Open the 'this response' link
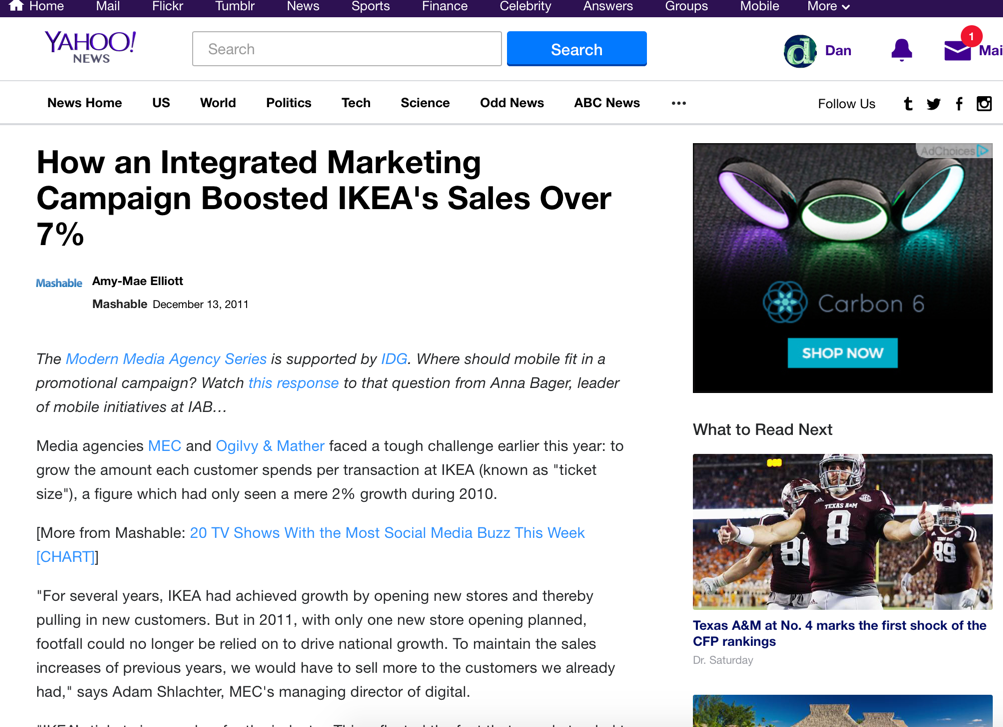 tap(294, 383)
